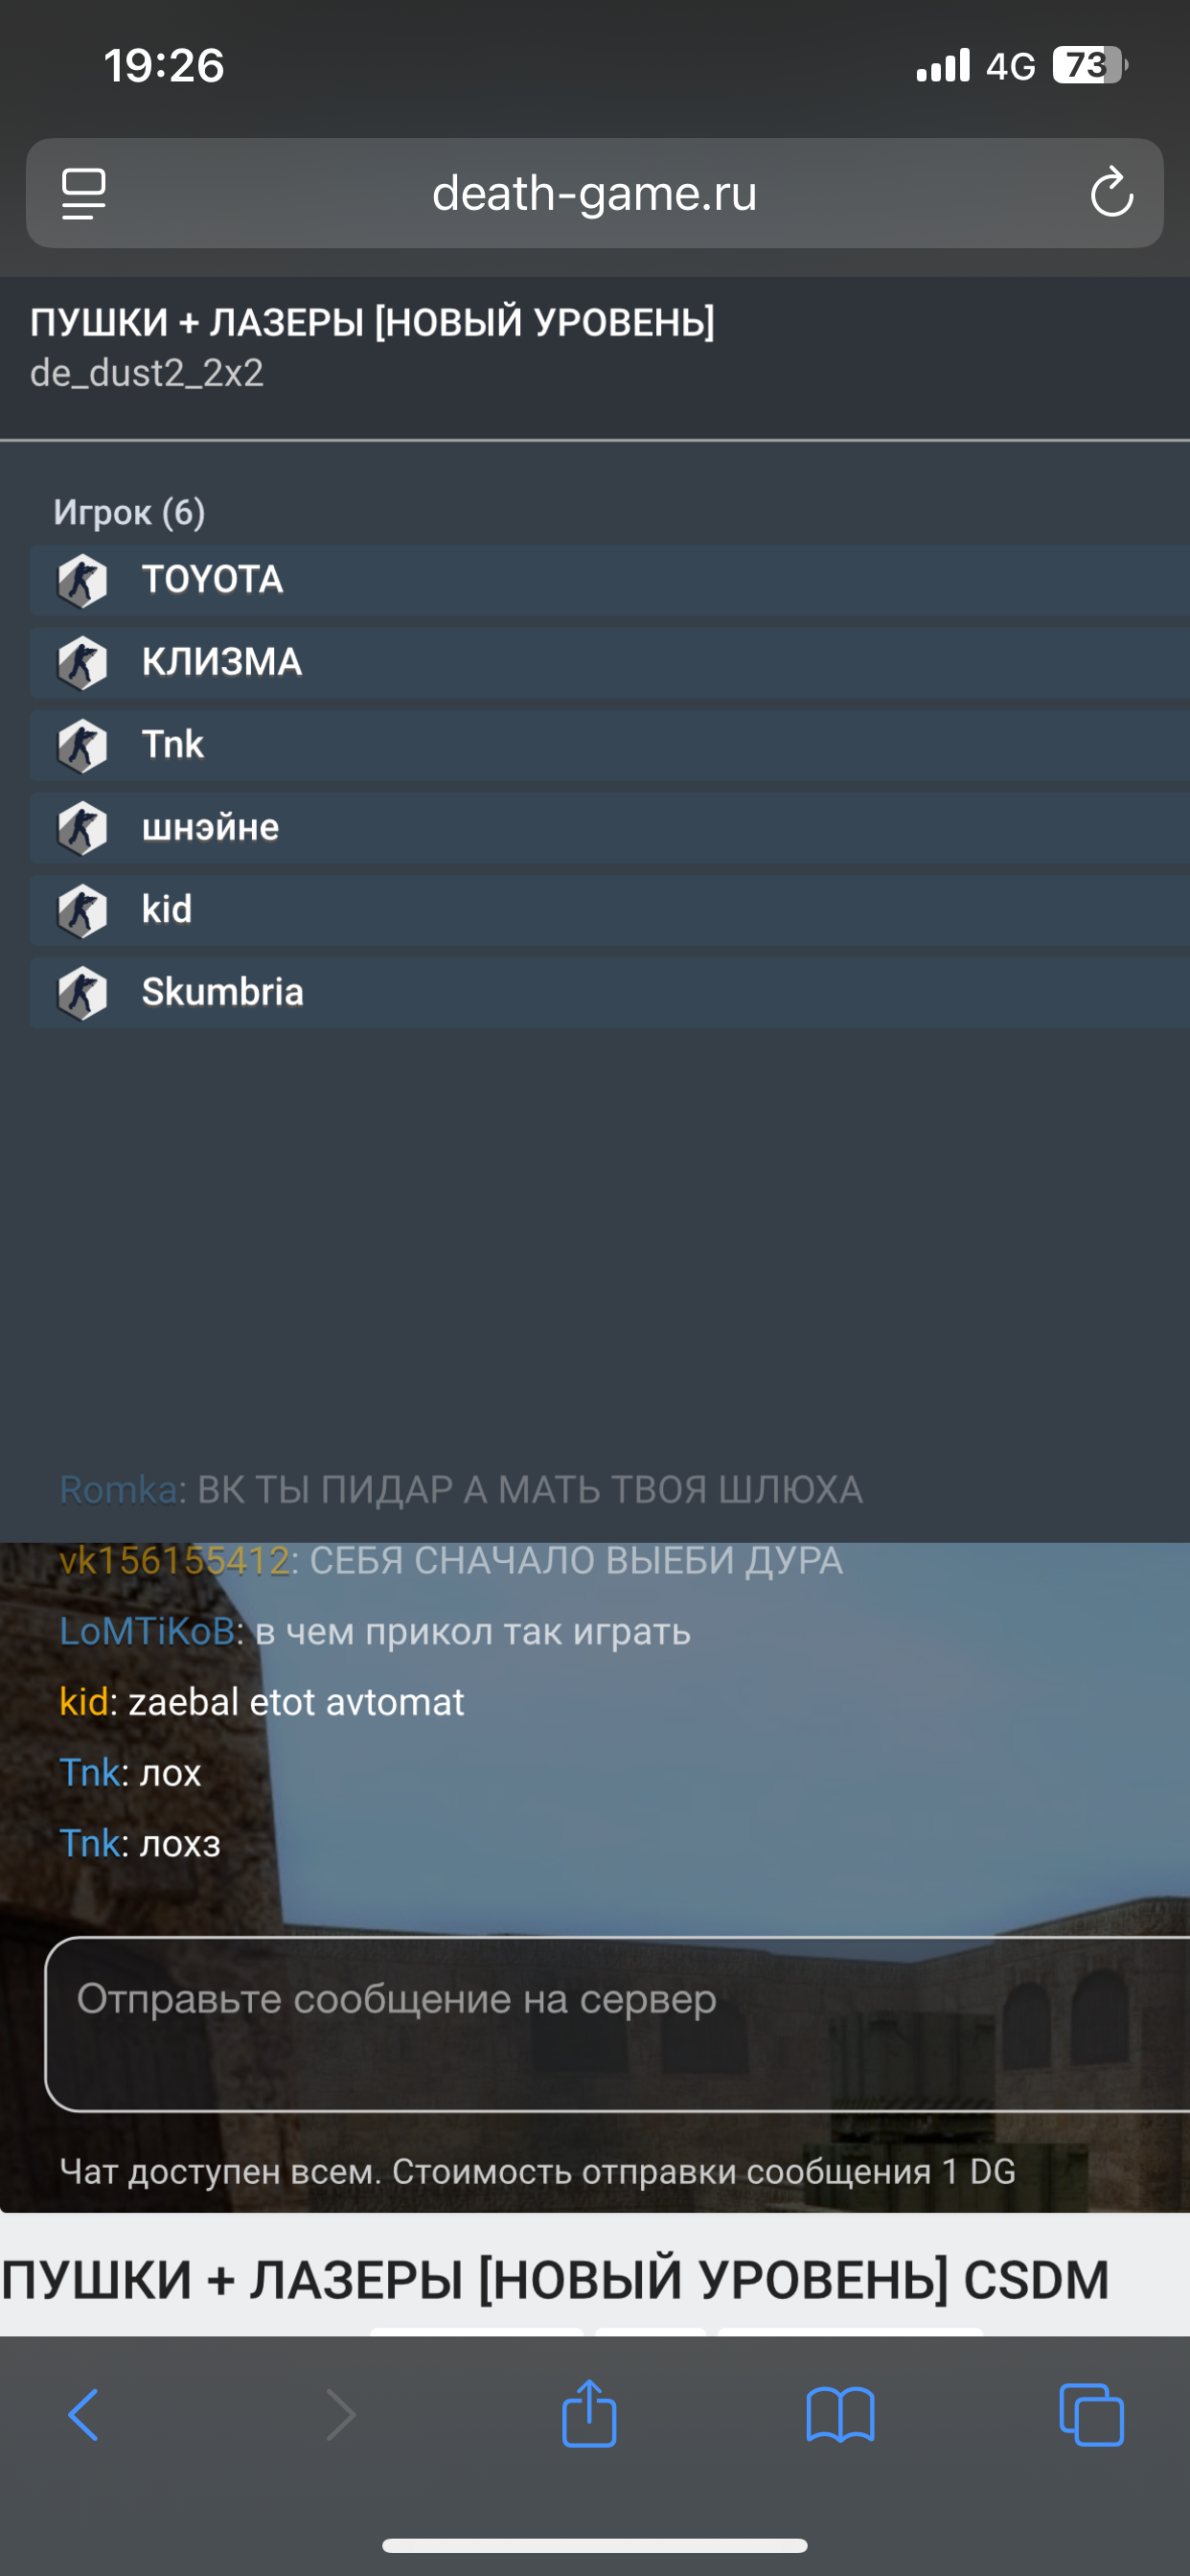Choose player шнэйне from the list
Image resolution: width=1190 pixels, height=2576 pixels.
[610, 828]
